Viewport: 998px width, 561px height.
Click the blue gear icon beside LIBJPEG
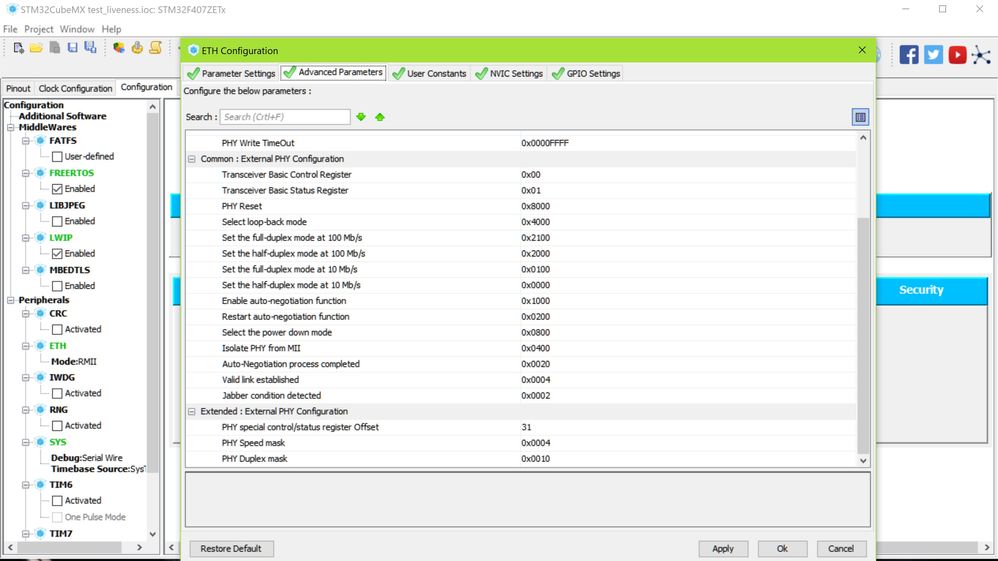pyautogui.click(x=40, y=206)
